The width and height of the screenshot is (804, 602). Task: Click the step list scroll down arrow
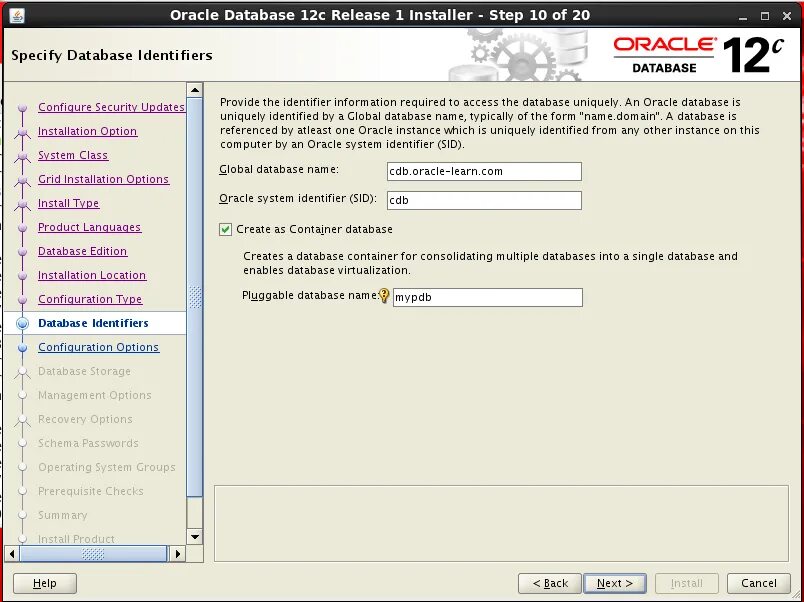195,537
